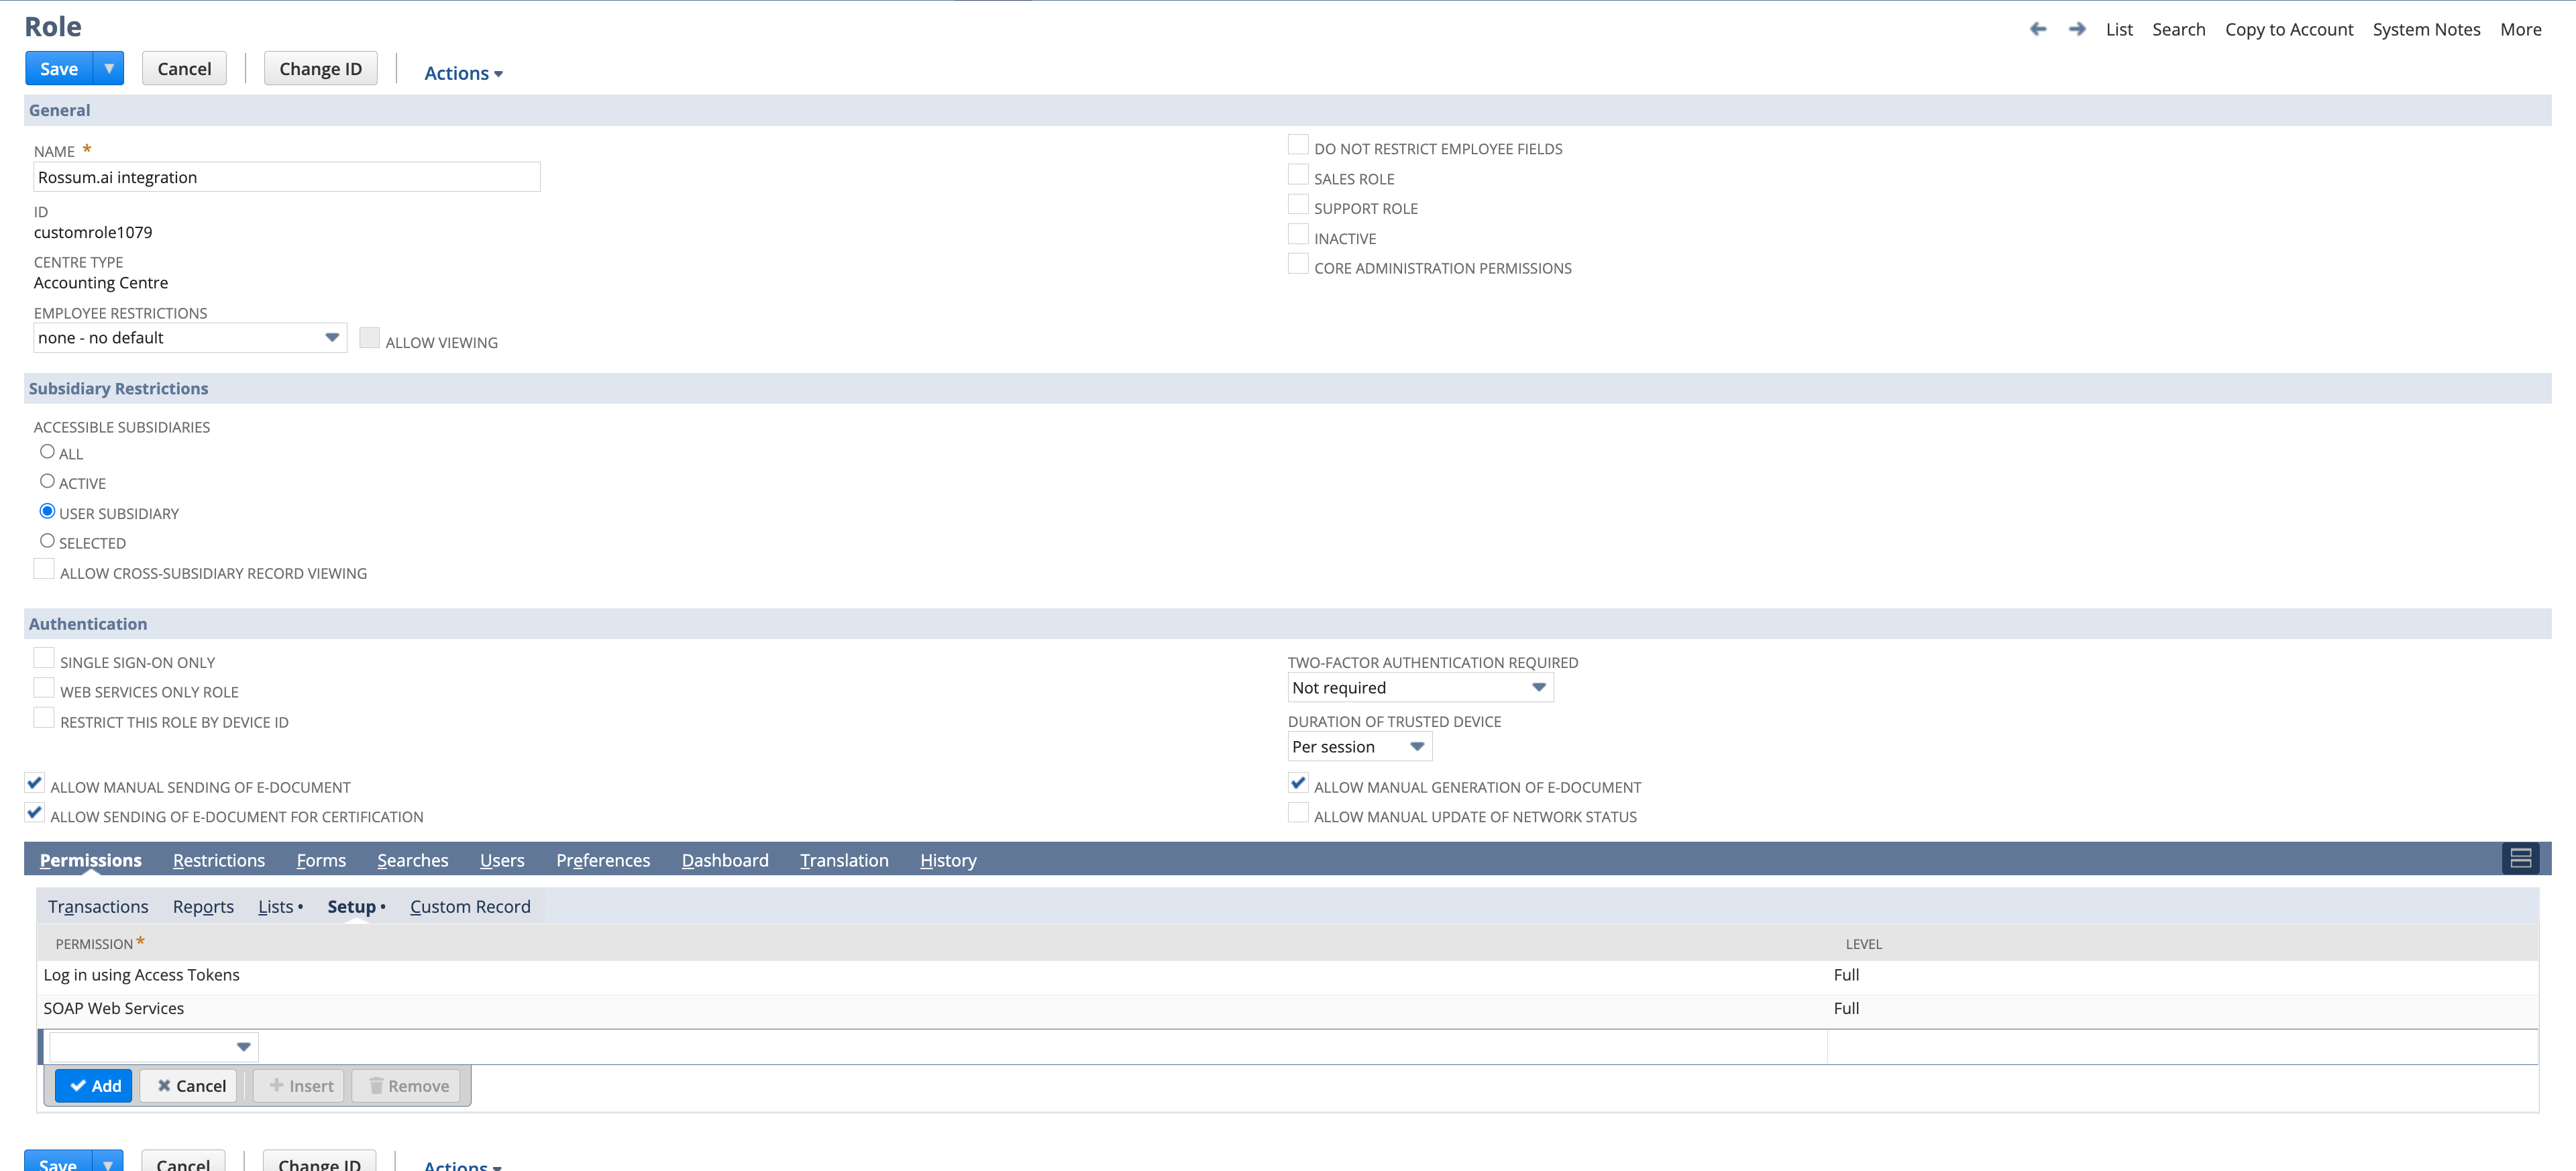The image size is (2576, 1171).
Task: Check the Sales Role checkbox
Action: pyautogui.click(x=1298, y=175)
